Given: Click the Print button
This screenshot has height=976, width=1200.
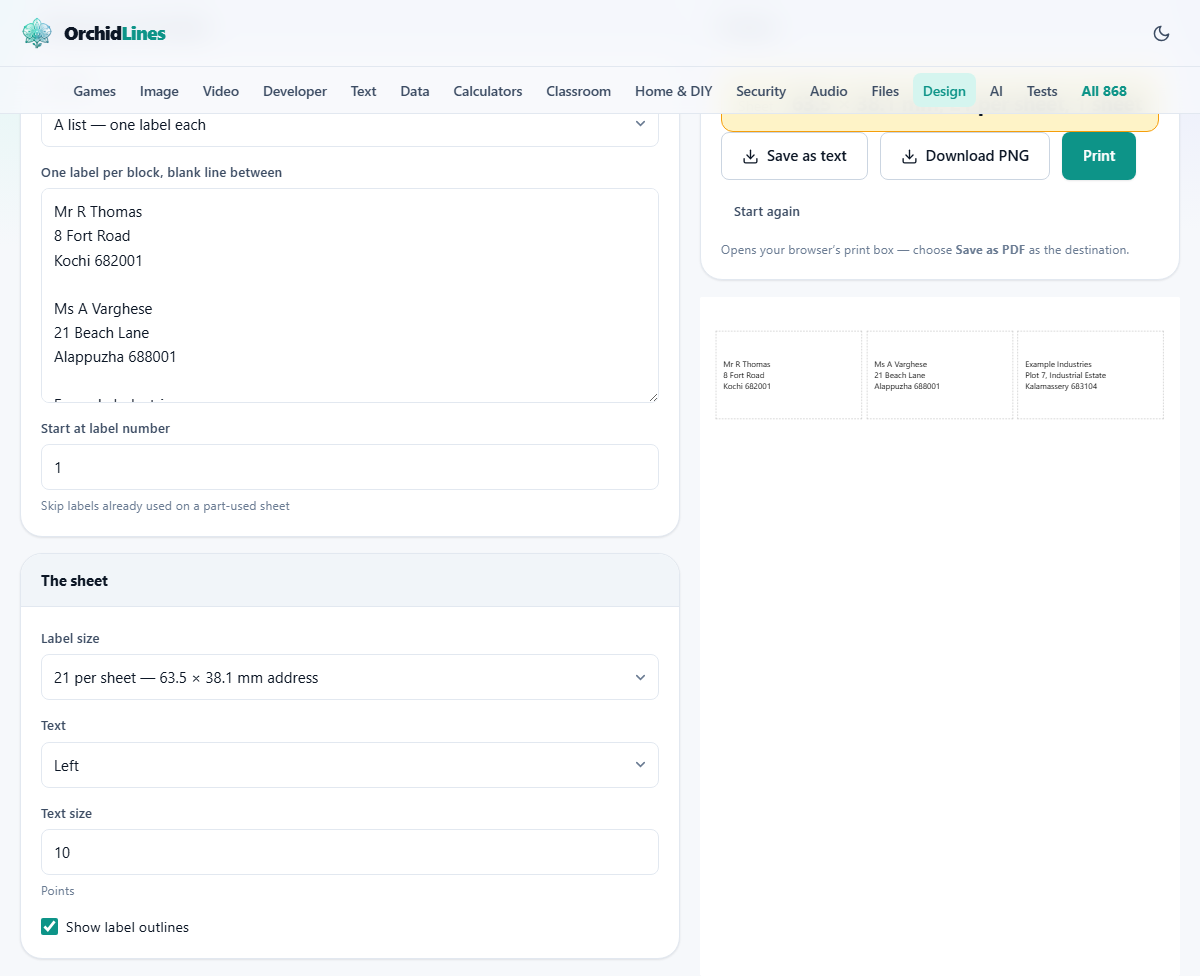Looking at the screenshot, I should 1099,156.
